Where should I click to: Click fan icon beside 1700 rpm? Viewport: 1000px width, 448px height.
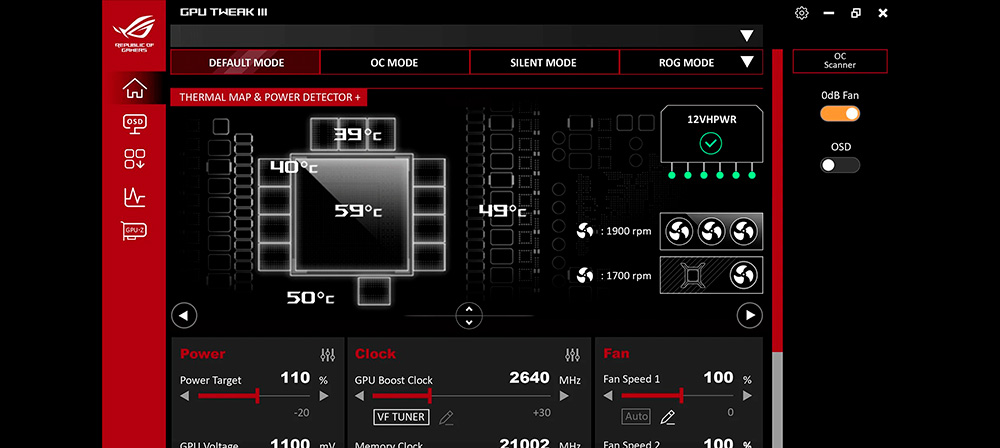click(x=584, y=276)
